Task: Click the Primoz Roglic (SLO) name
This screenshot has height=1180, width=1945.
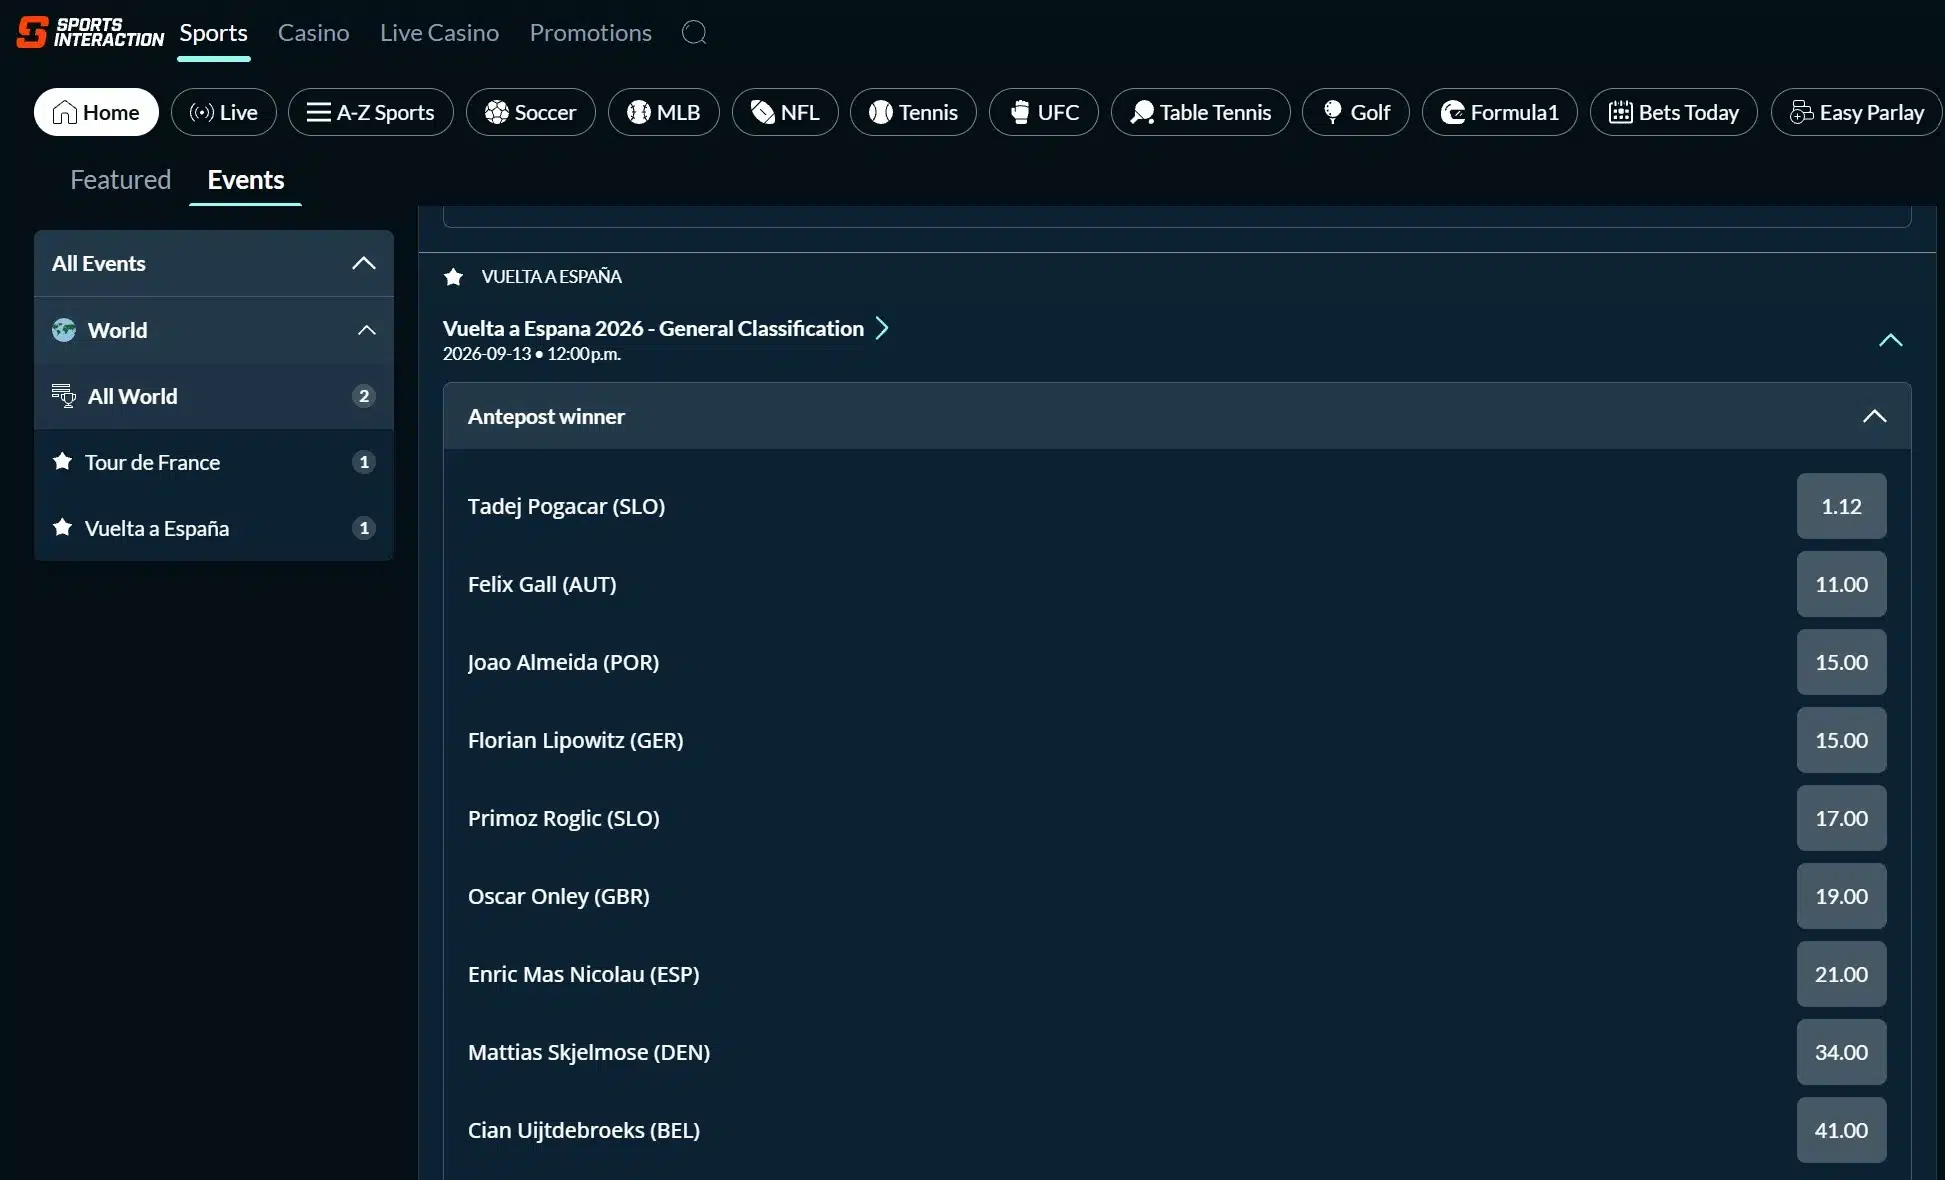Action: pyautogui.click(x=563, y=818)
